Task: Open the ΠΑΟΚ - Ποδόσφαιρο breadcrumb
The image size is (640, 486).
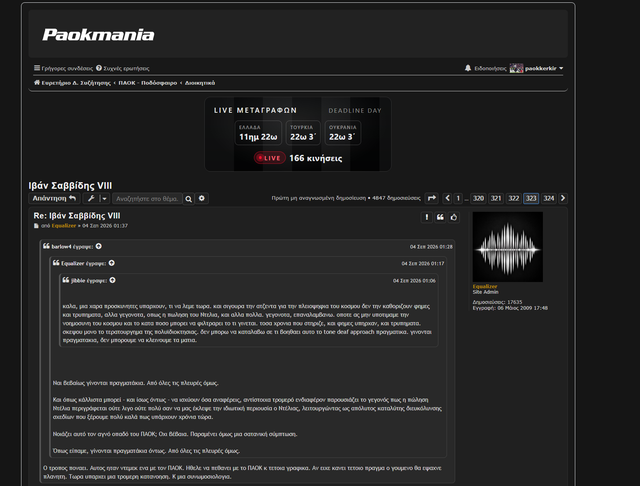Action: [x=148, y=83]
